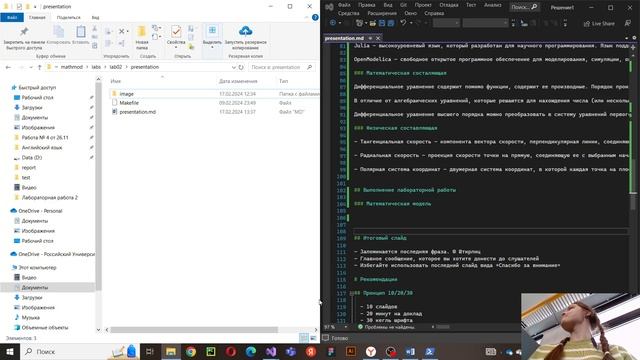Click the Выделить select-all icon
640x360 pixels.
212,30
